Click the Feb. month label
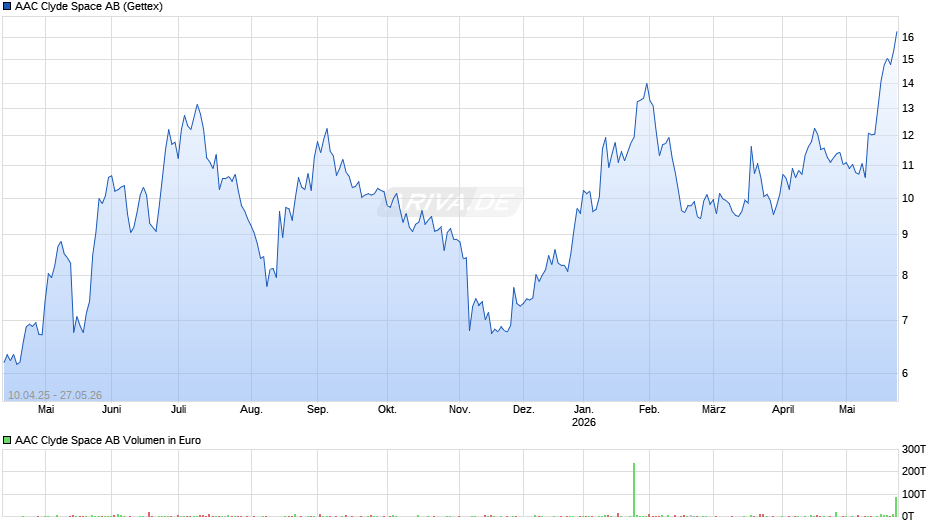Screen dimensions: 940x526 point(649,410)
